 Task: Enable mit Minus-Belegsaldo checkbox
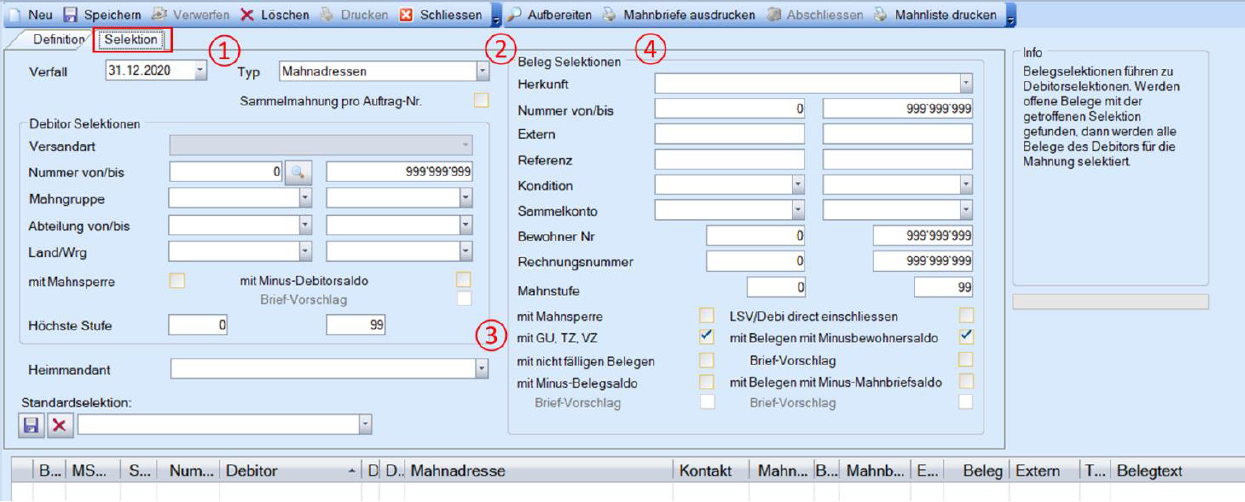707,382
